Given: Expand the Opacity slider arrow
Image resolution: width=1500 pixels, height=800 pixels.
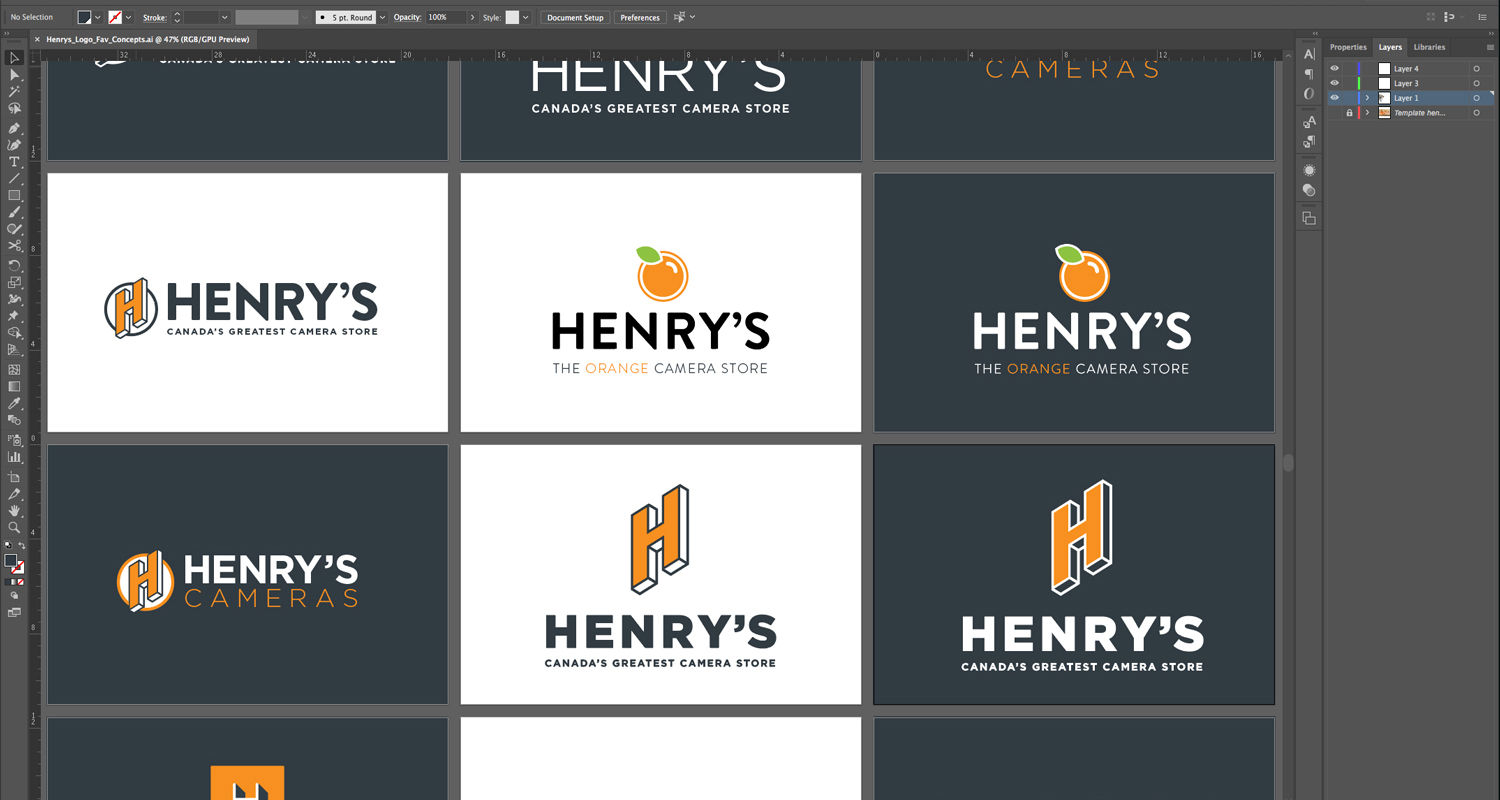Looking at the screenshot, I should tap(473, 17).
